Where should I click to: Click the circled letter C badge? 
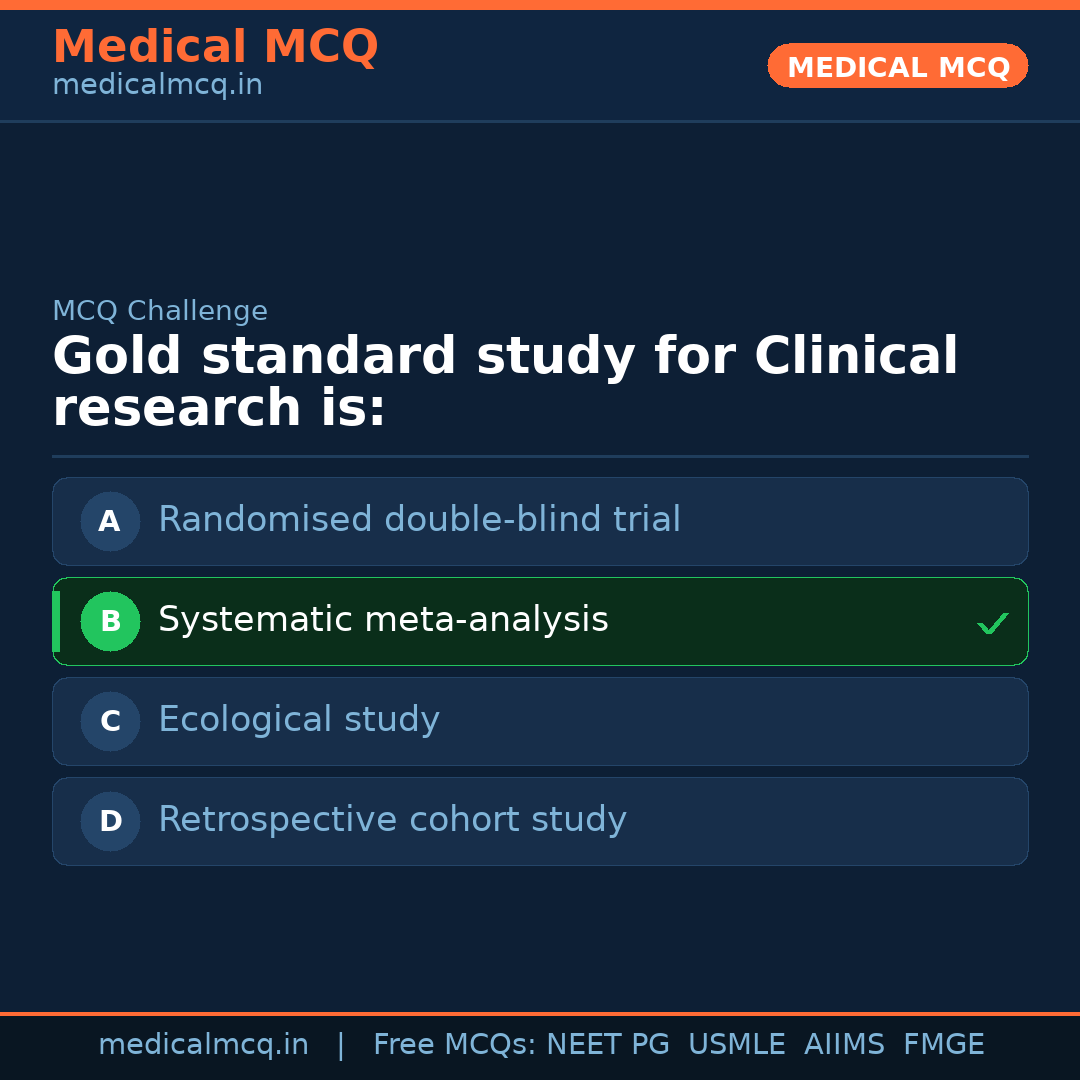(x=110, y=721)
